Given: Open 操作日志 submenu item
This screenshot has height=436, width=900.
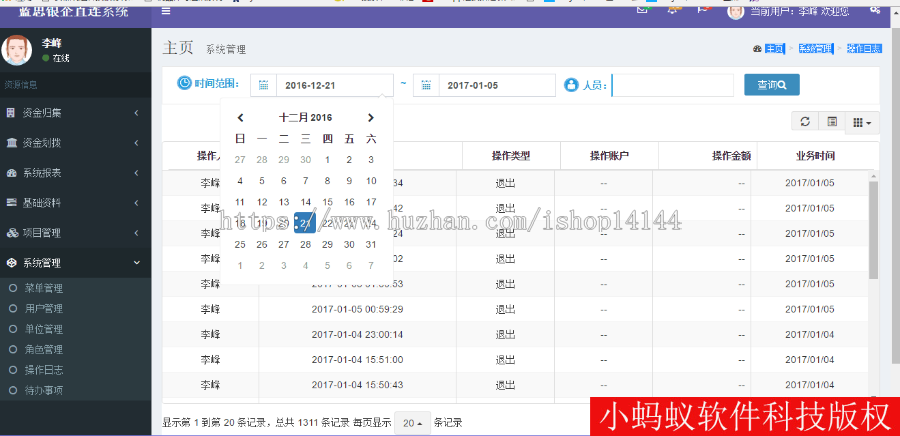Looking at the screenshot, I should (44, 370).
